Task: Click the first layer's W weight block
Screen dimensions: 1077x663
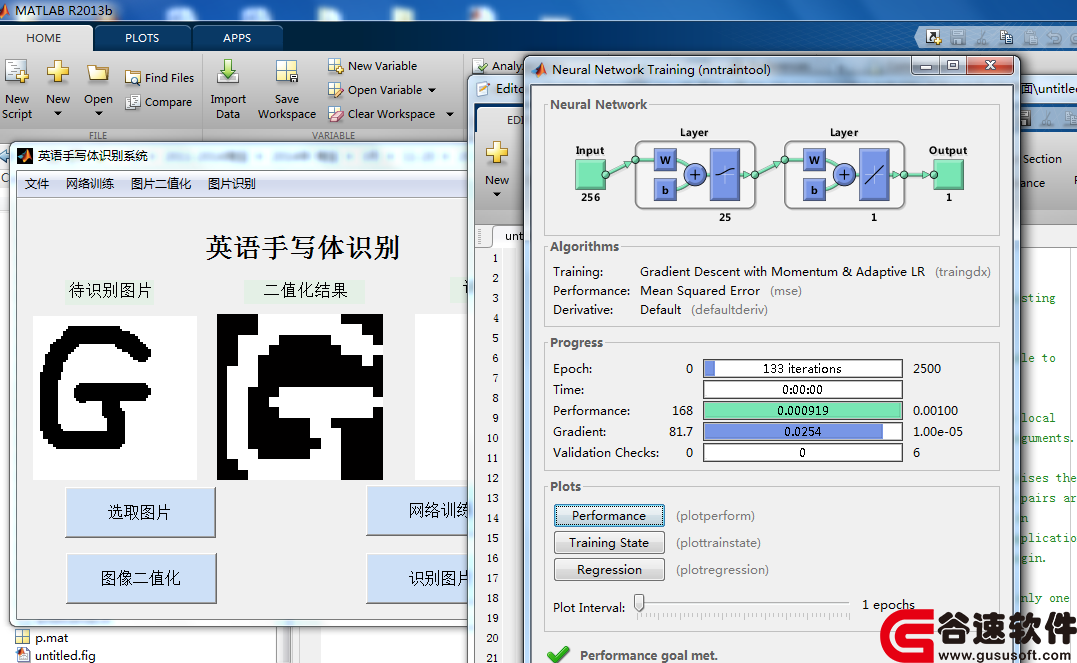Action: (665, 161)
